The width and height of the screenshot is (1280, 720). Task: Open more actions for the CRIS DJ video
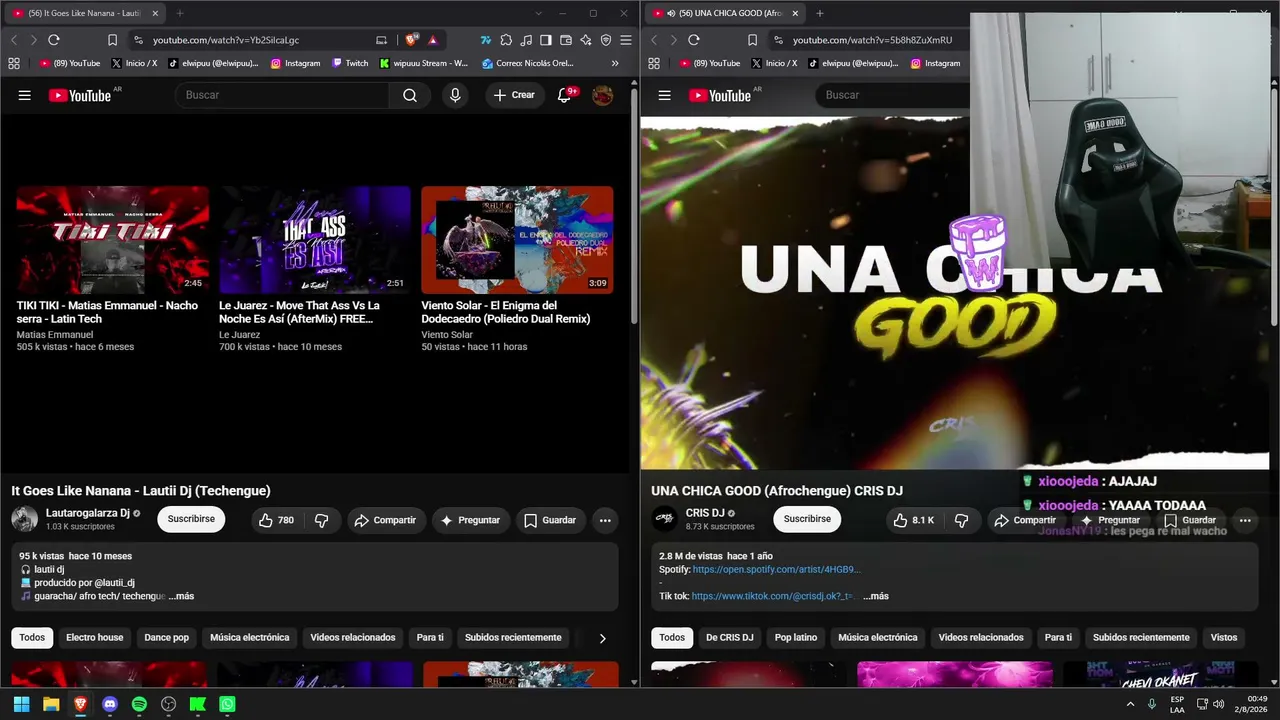(x=1245, y=520)
